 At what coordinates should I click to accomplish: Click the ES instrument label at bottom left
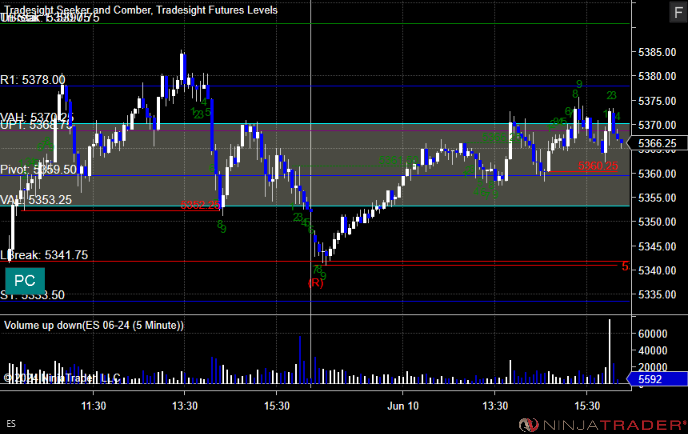point(11,424)
